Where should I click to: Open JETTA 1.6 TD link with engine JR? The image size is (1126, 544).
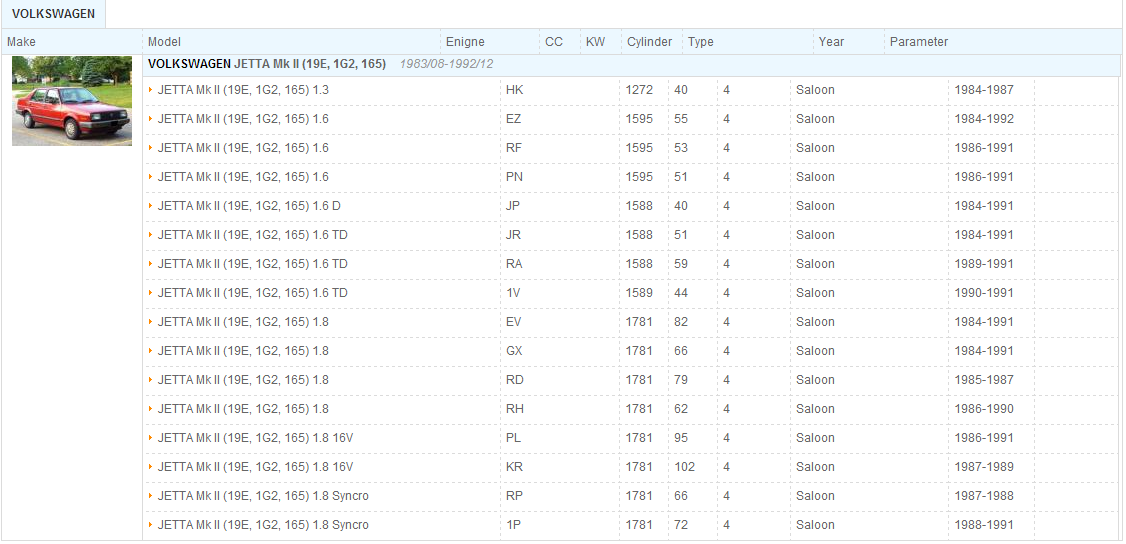pos(253,235)
